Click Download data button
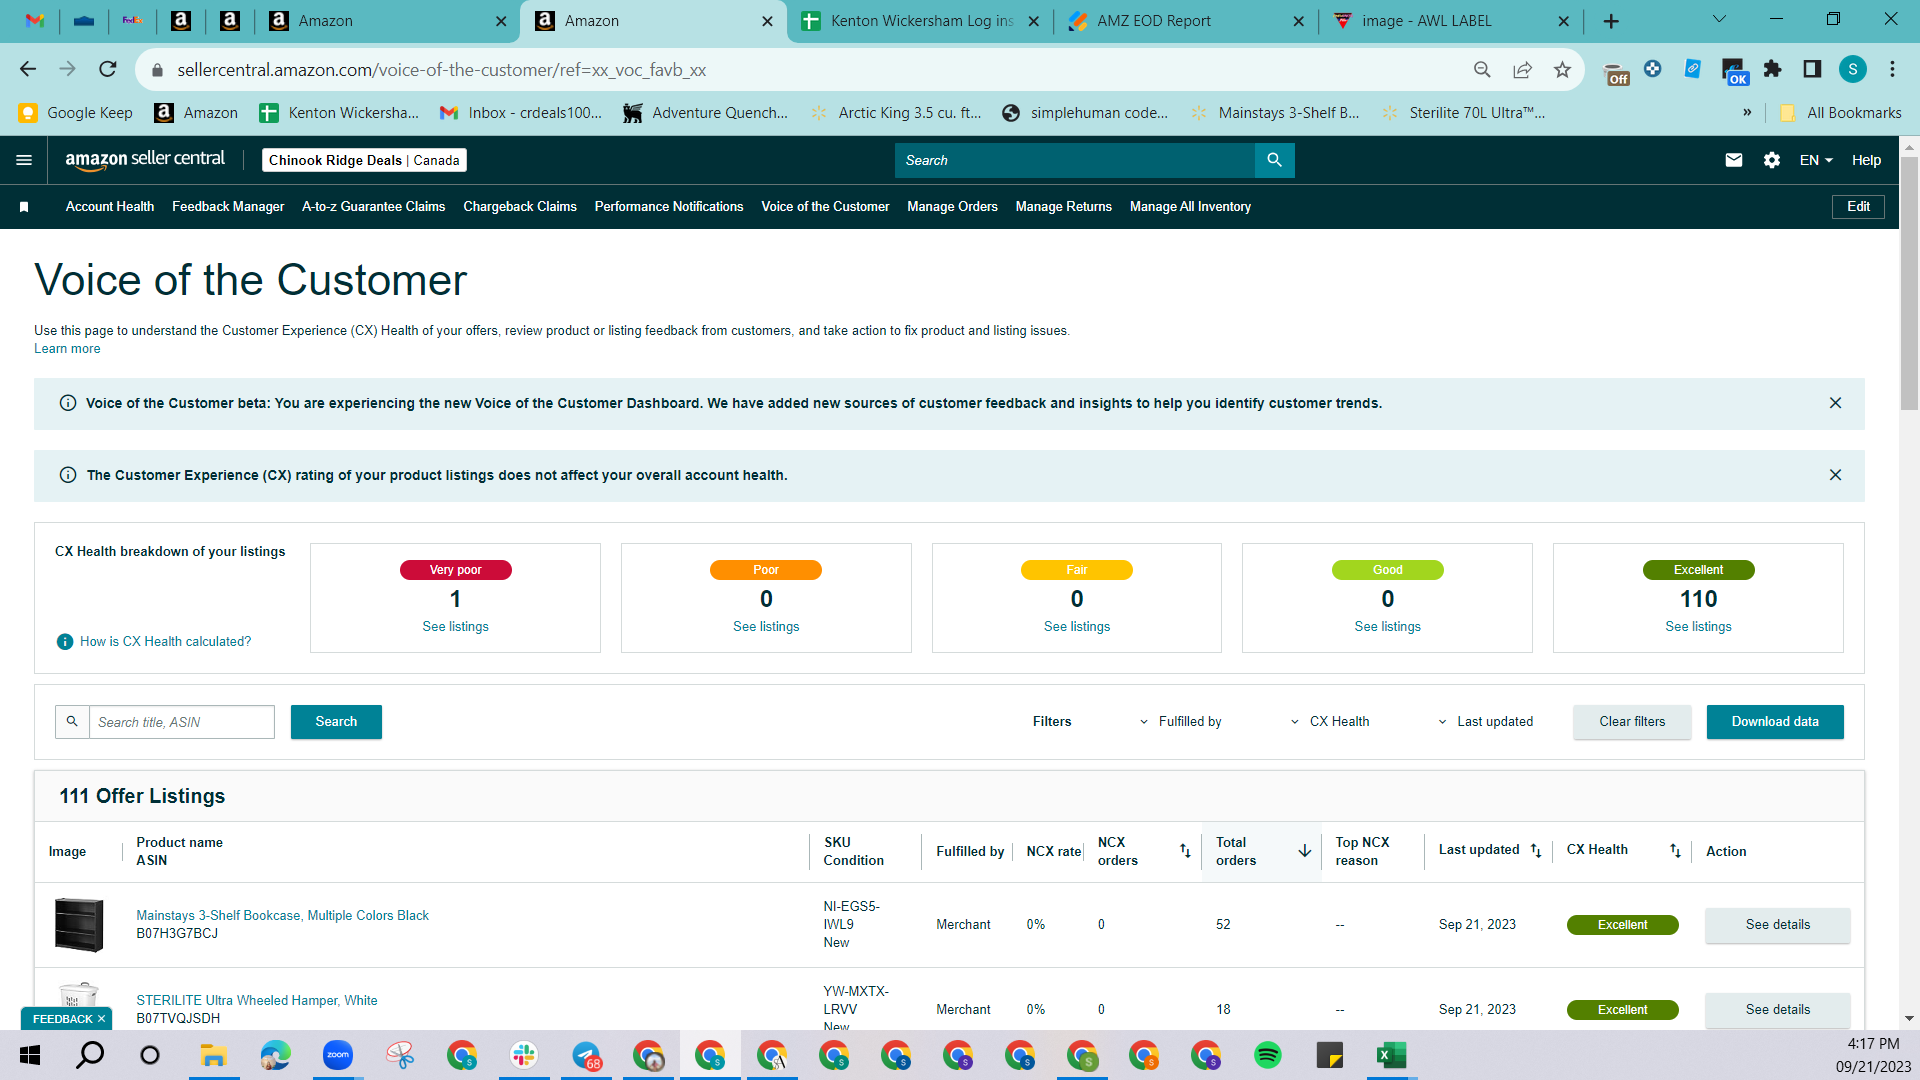This screenshot has width=1920, height=1080. click(x=1775, y=722)
